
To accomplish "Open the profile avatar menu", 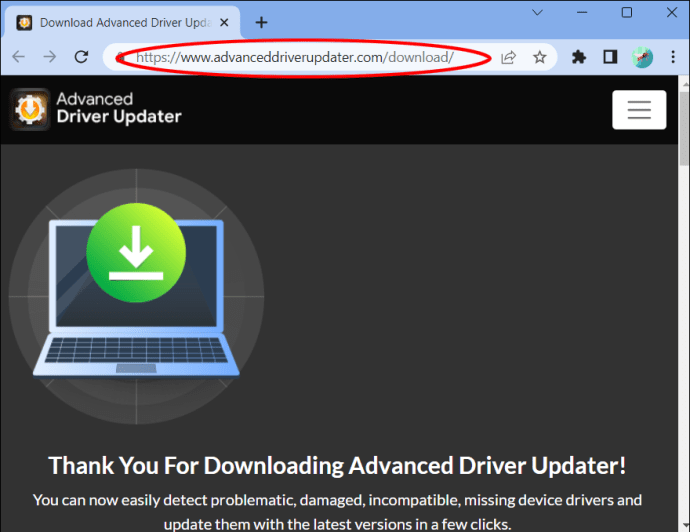I will 642,57.
